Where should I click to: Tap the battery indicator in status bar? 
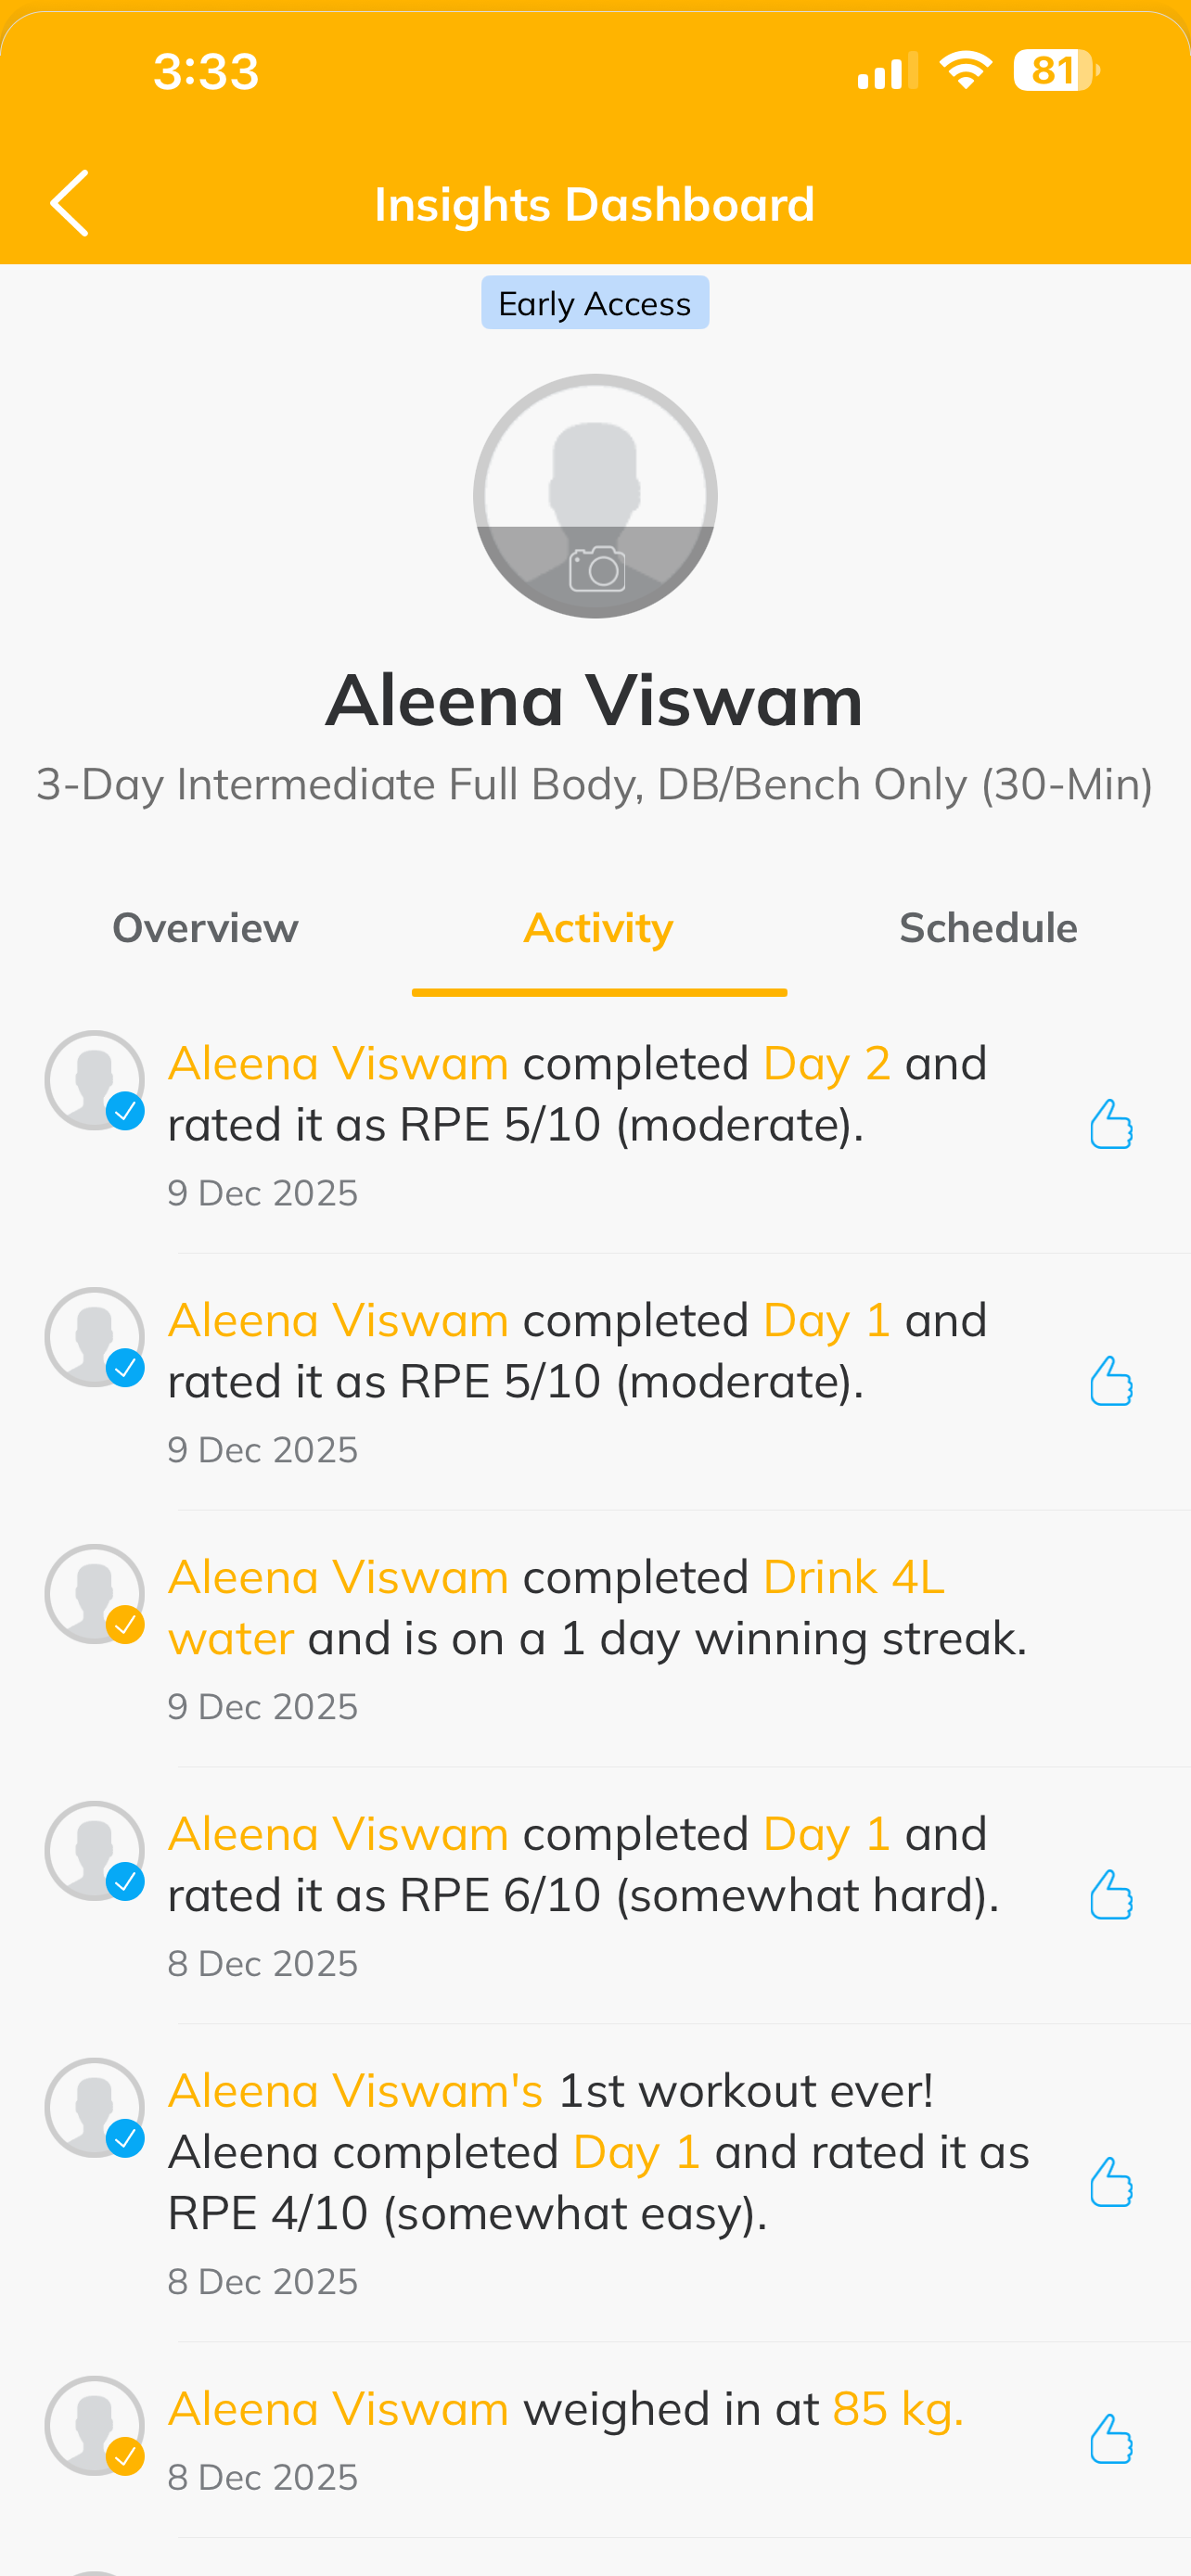coord(1055,71)
